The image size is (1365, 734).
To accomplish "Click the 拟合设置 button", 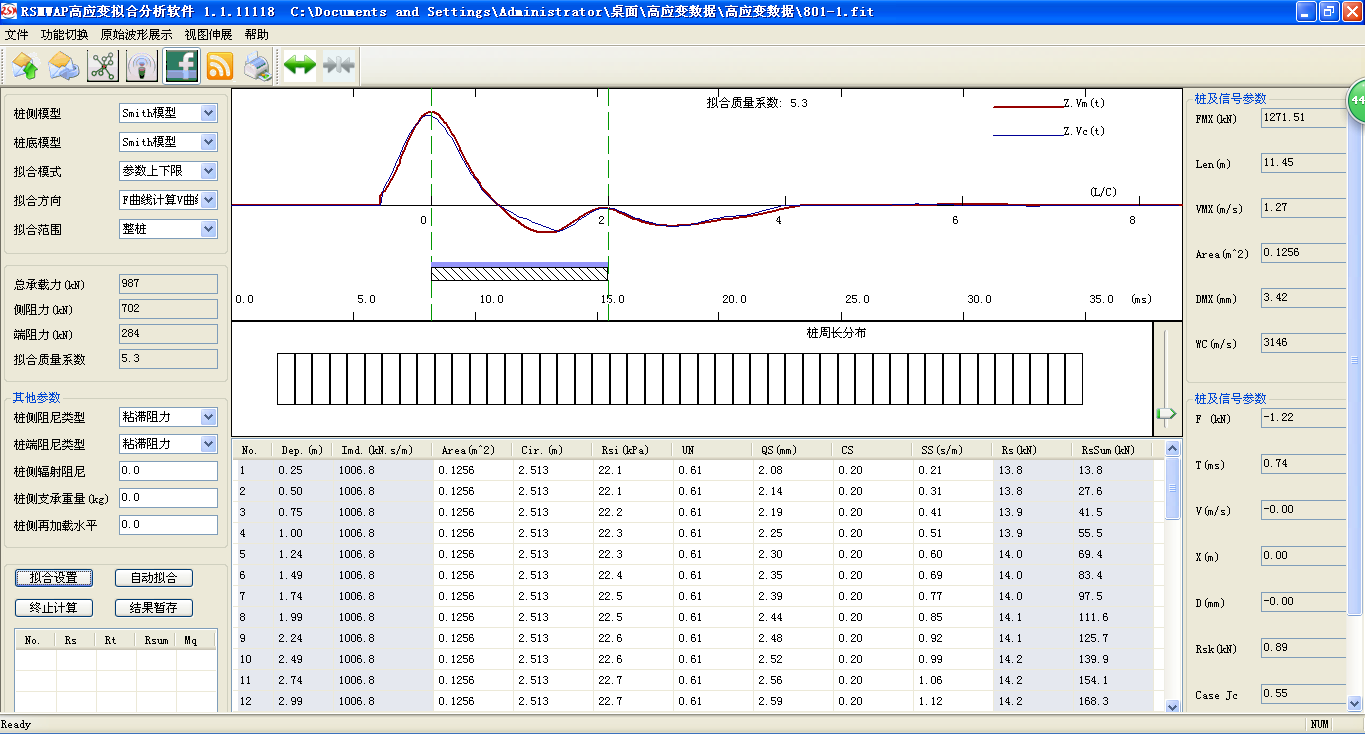I will 54,577.
